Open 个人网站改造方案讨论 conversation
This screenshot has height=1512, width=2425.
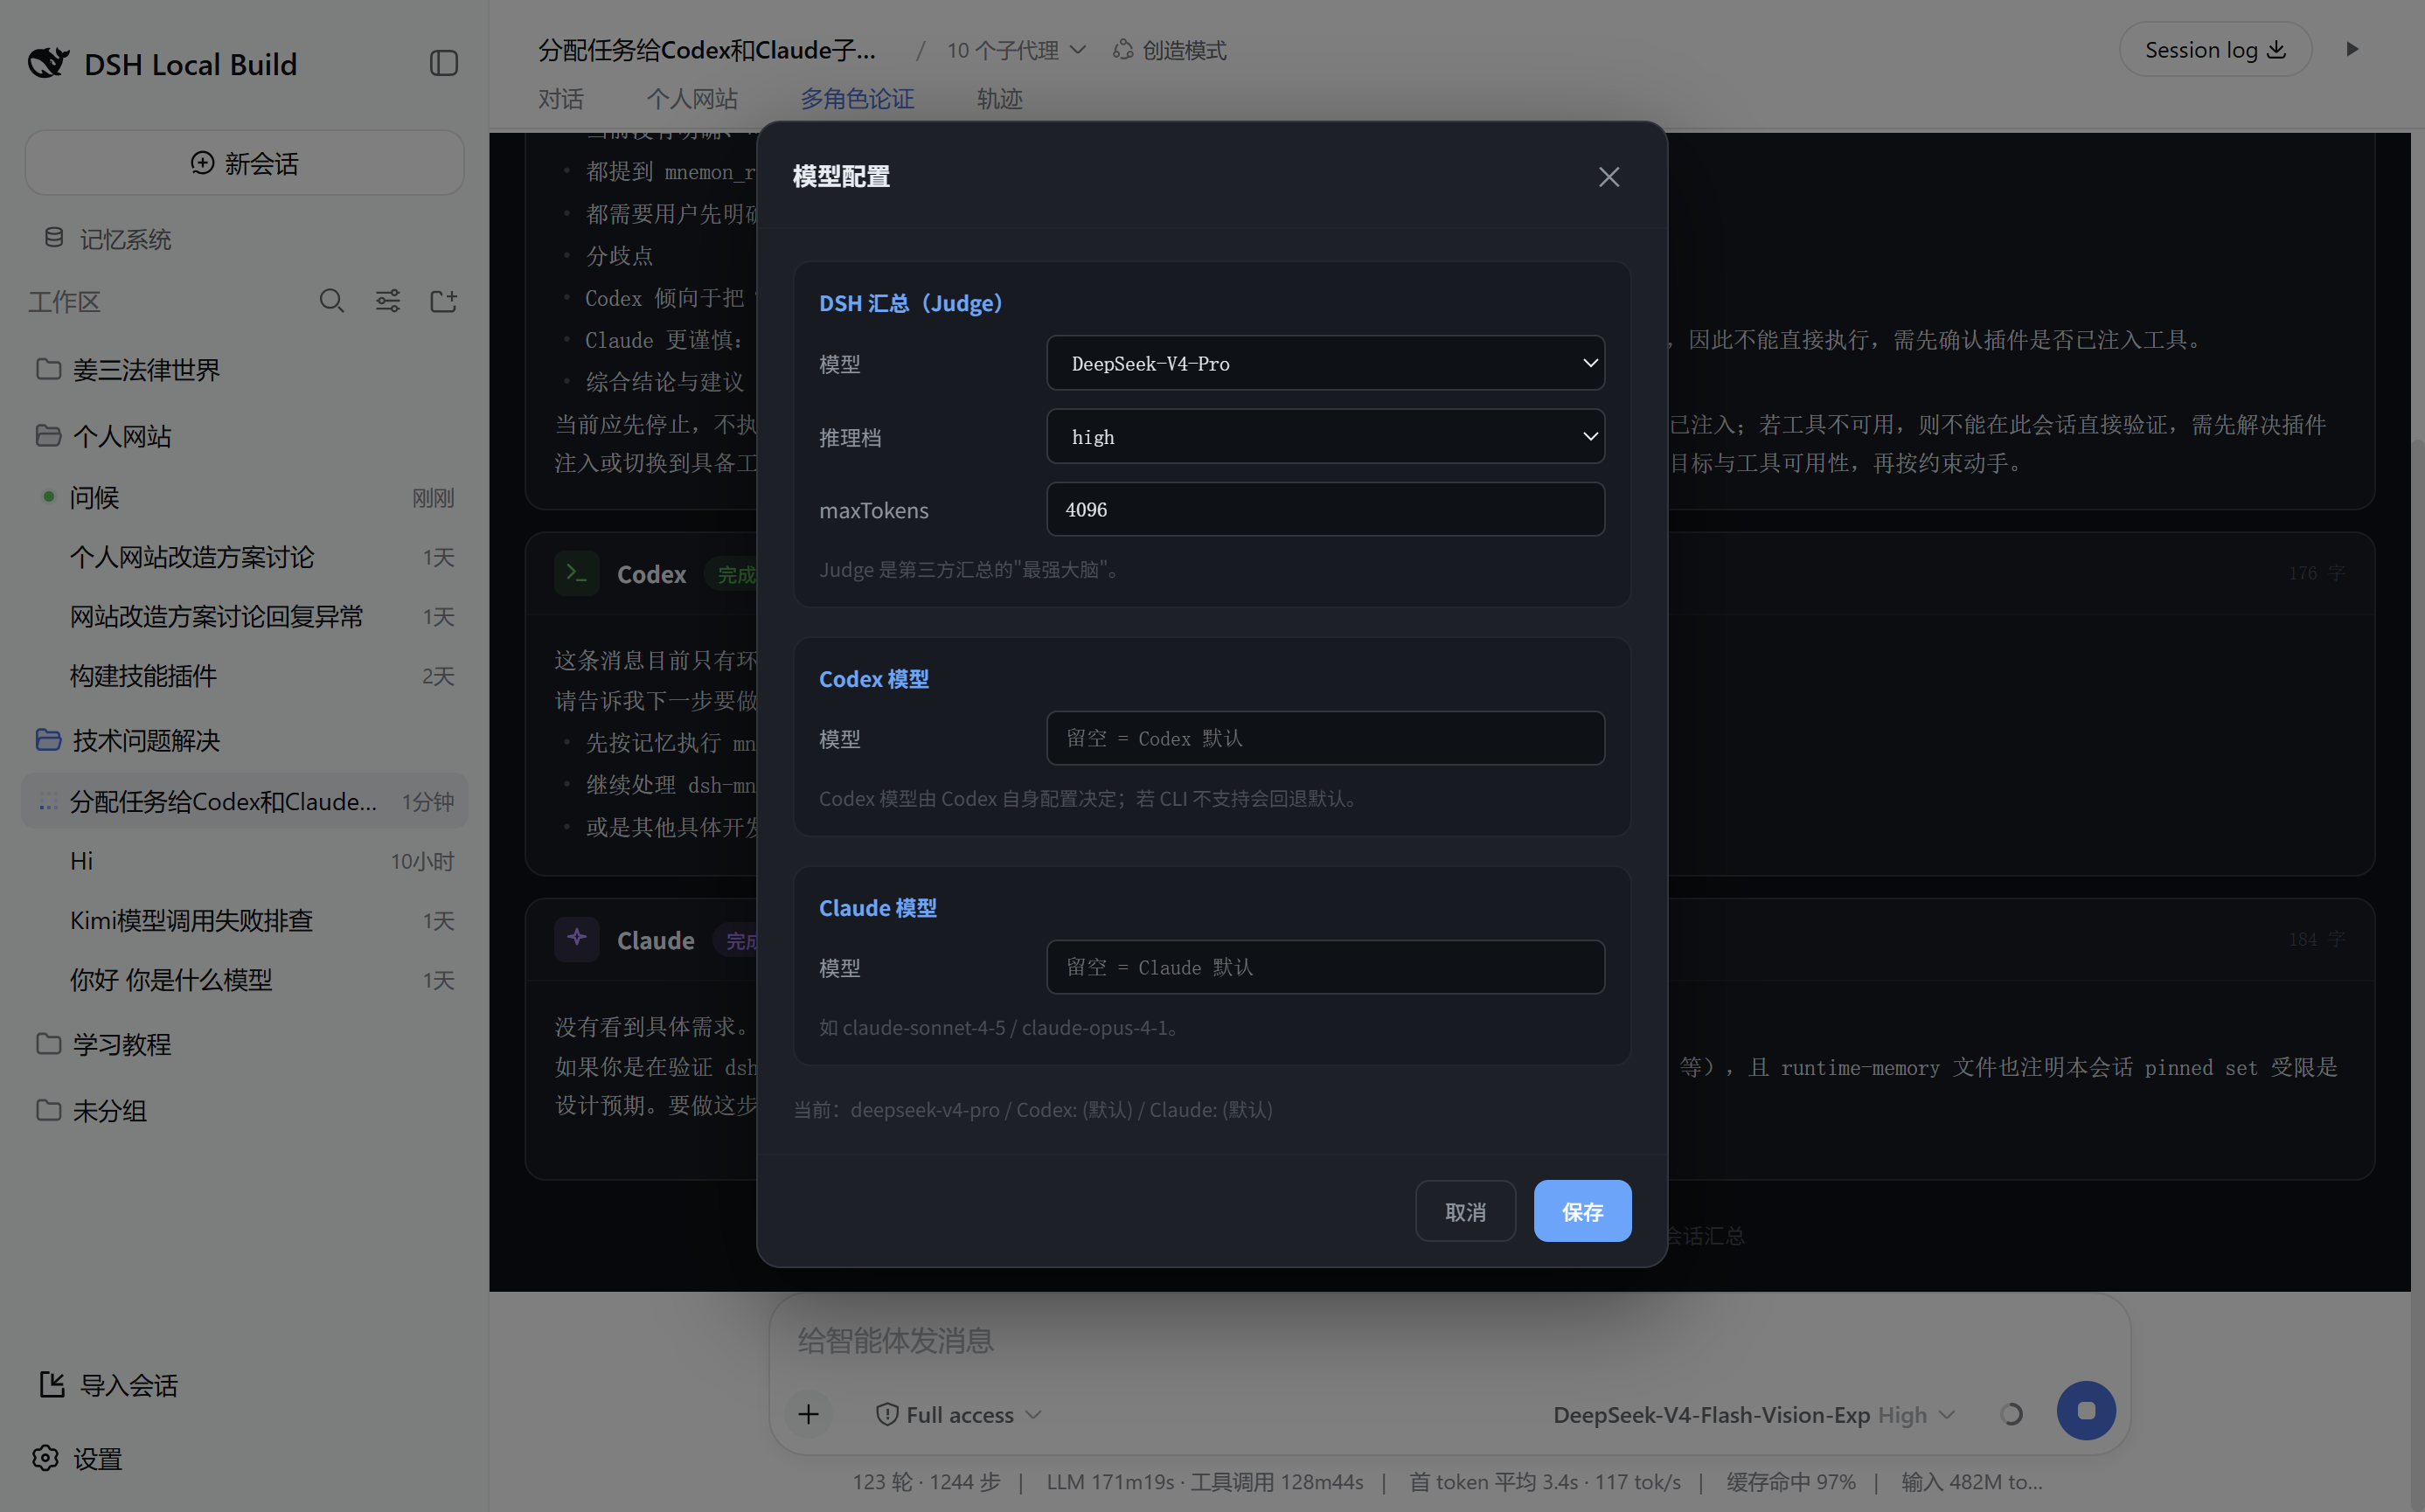coord(245,557)
